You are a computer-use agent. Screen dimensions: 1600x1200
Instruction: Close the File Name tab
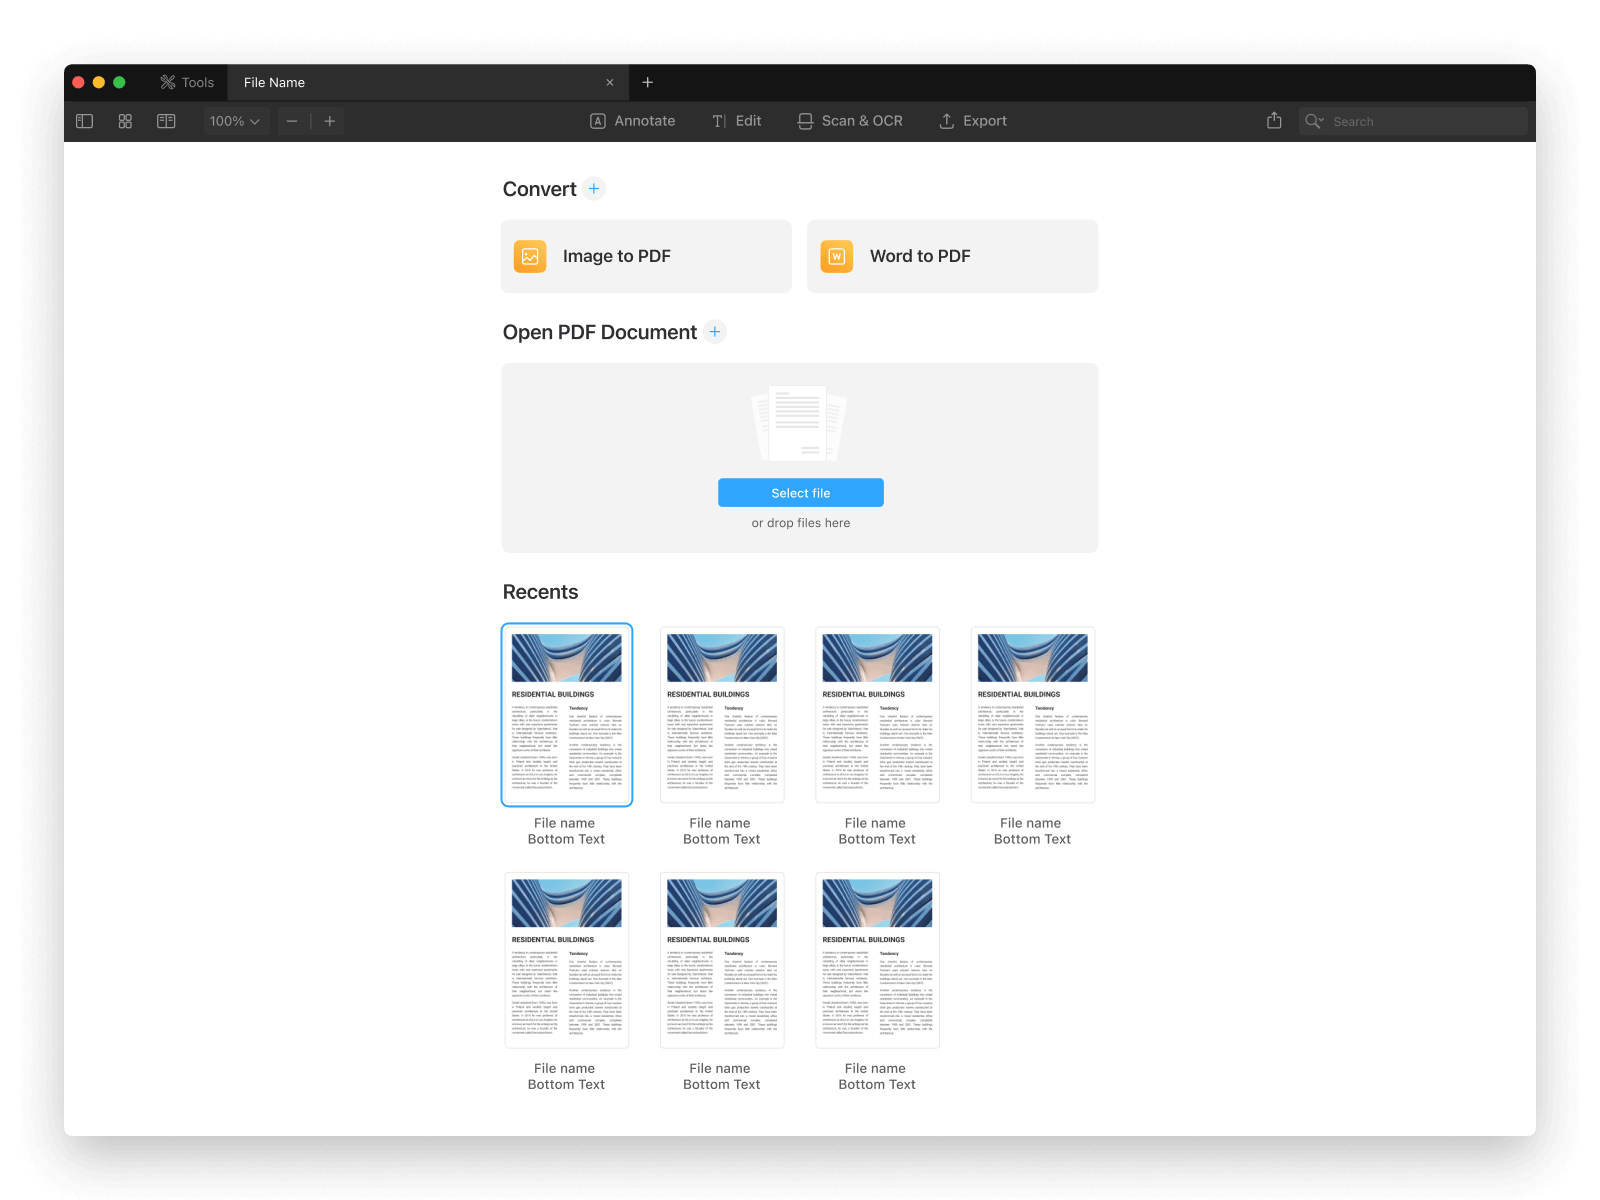pyautogui.click(x=610, y=82)
